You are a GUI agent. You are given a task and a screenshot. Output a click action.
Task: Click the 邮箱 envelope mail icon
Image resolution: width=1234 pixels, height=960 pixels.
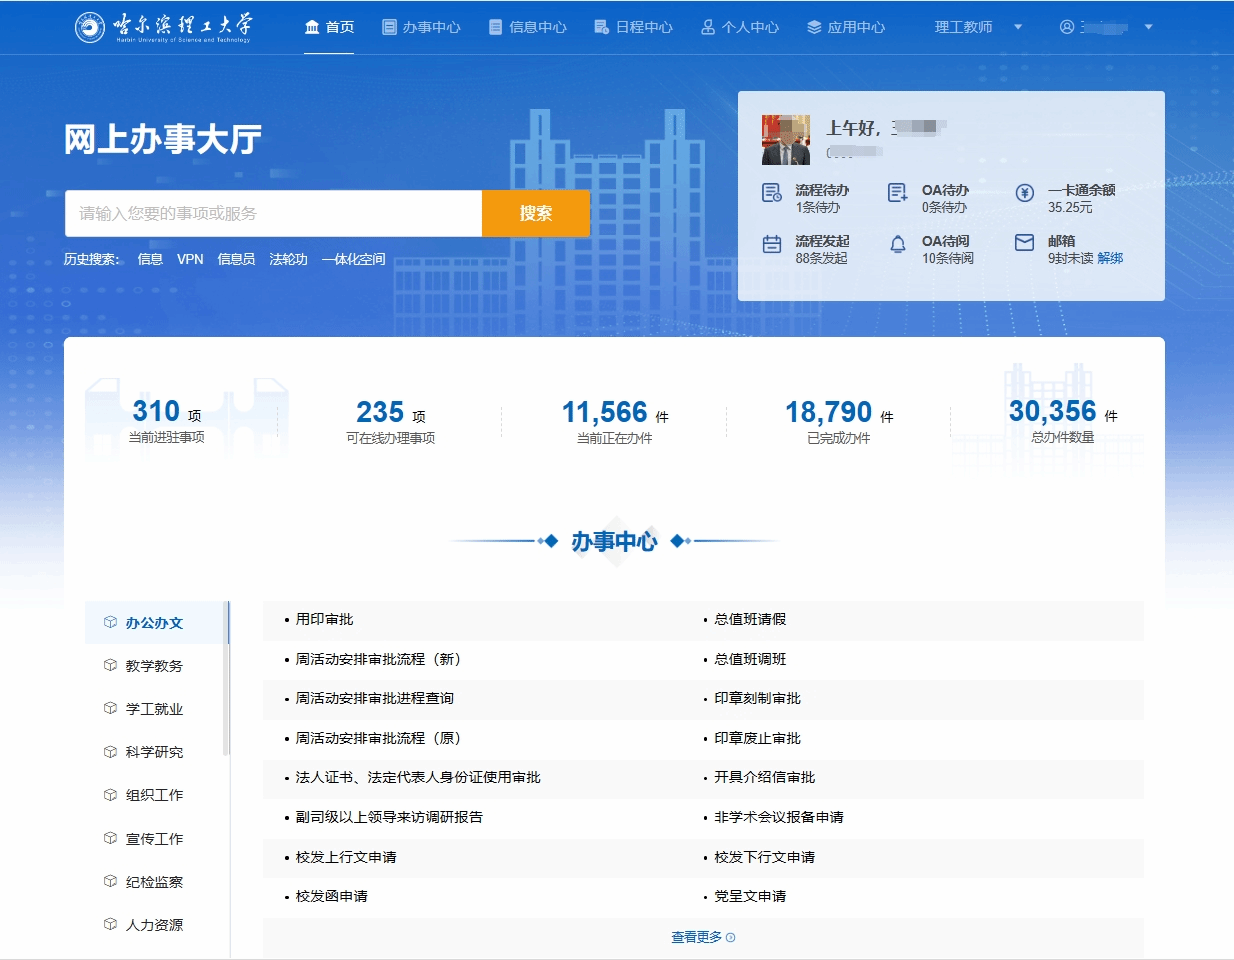tap(1024, 243)
